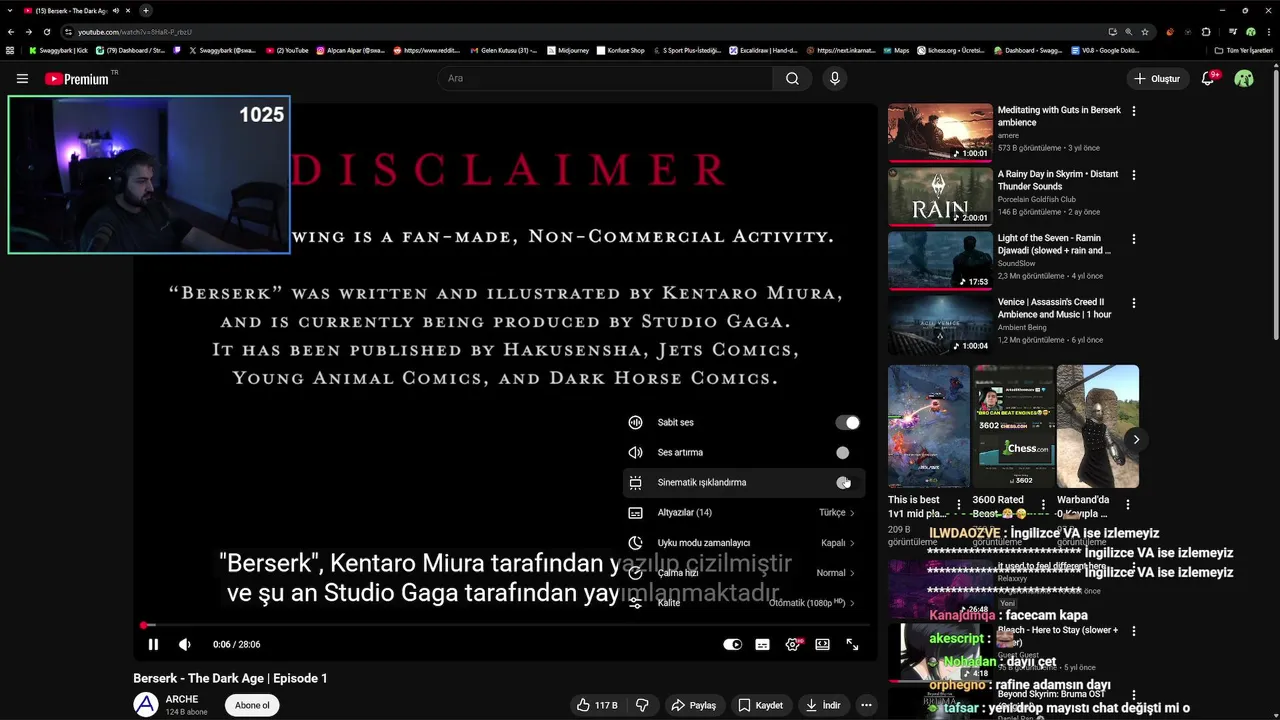Open the Altyazılar (14) submenu
The height and width of the screenshot is (720, 1280).
tap(743, 513)
